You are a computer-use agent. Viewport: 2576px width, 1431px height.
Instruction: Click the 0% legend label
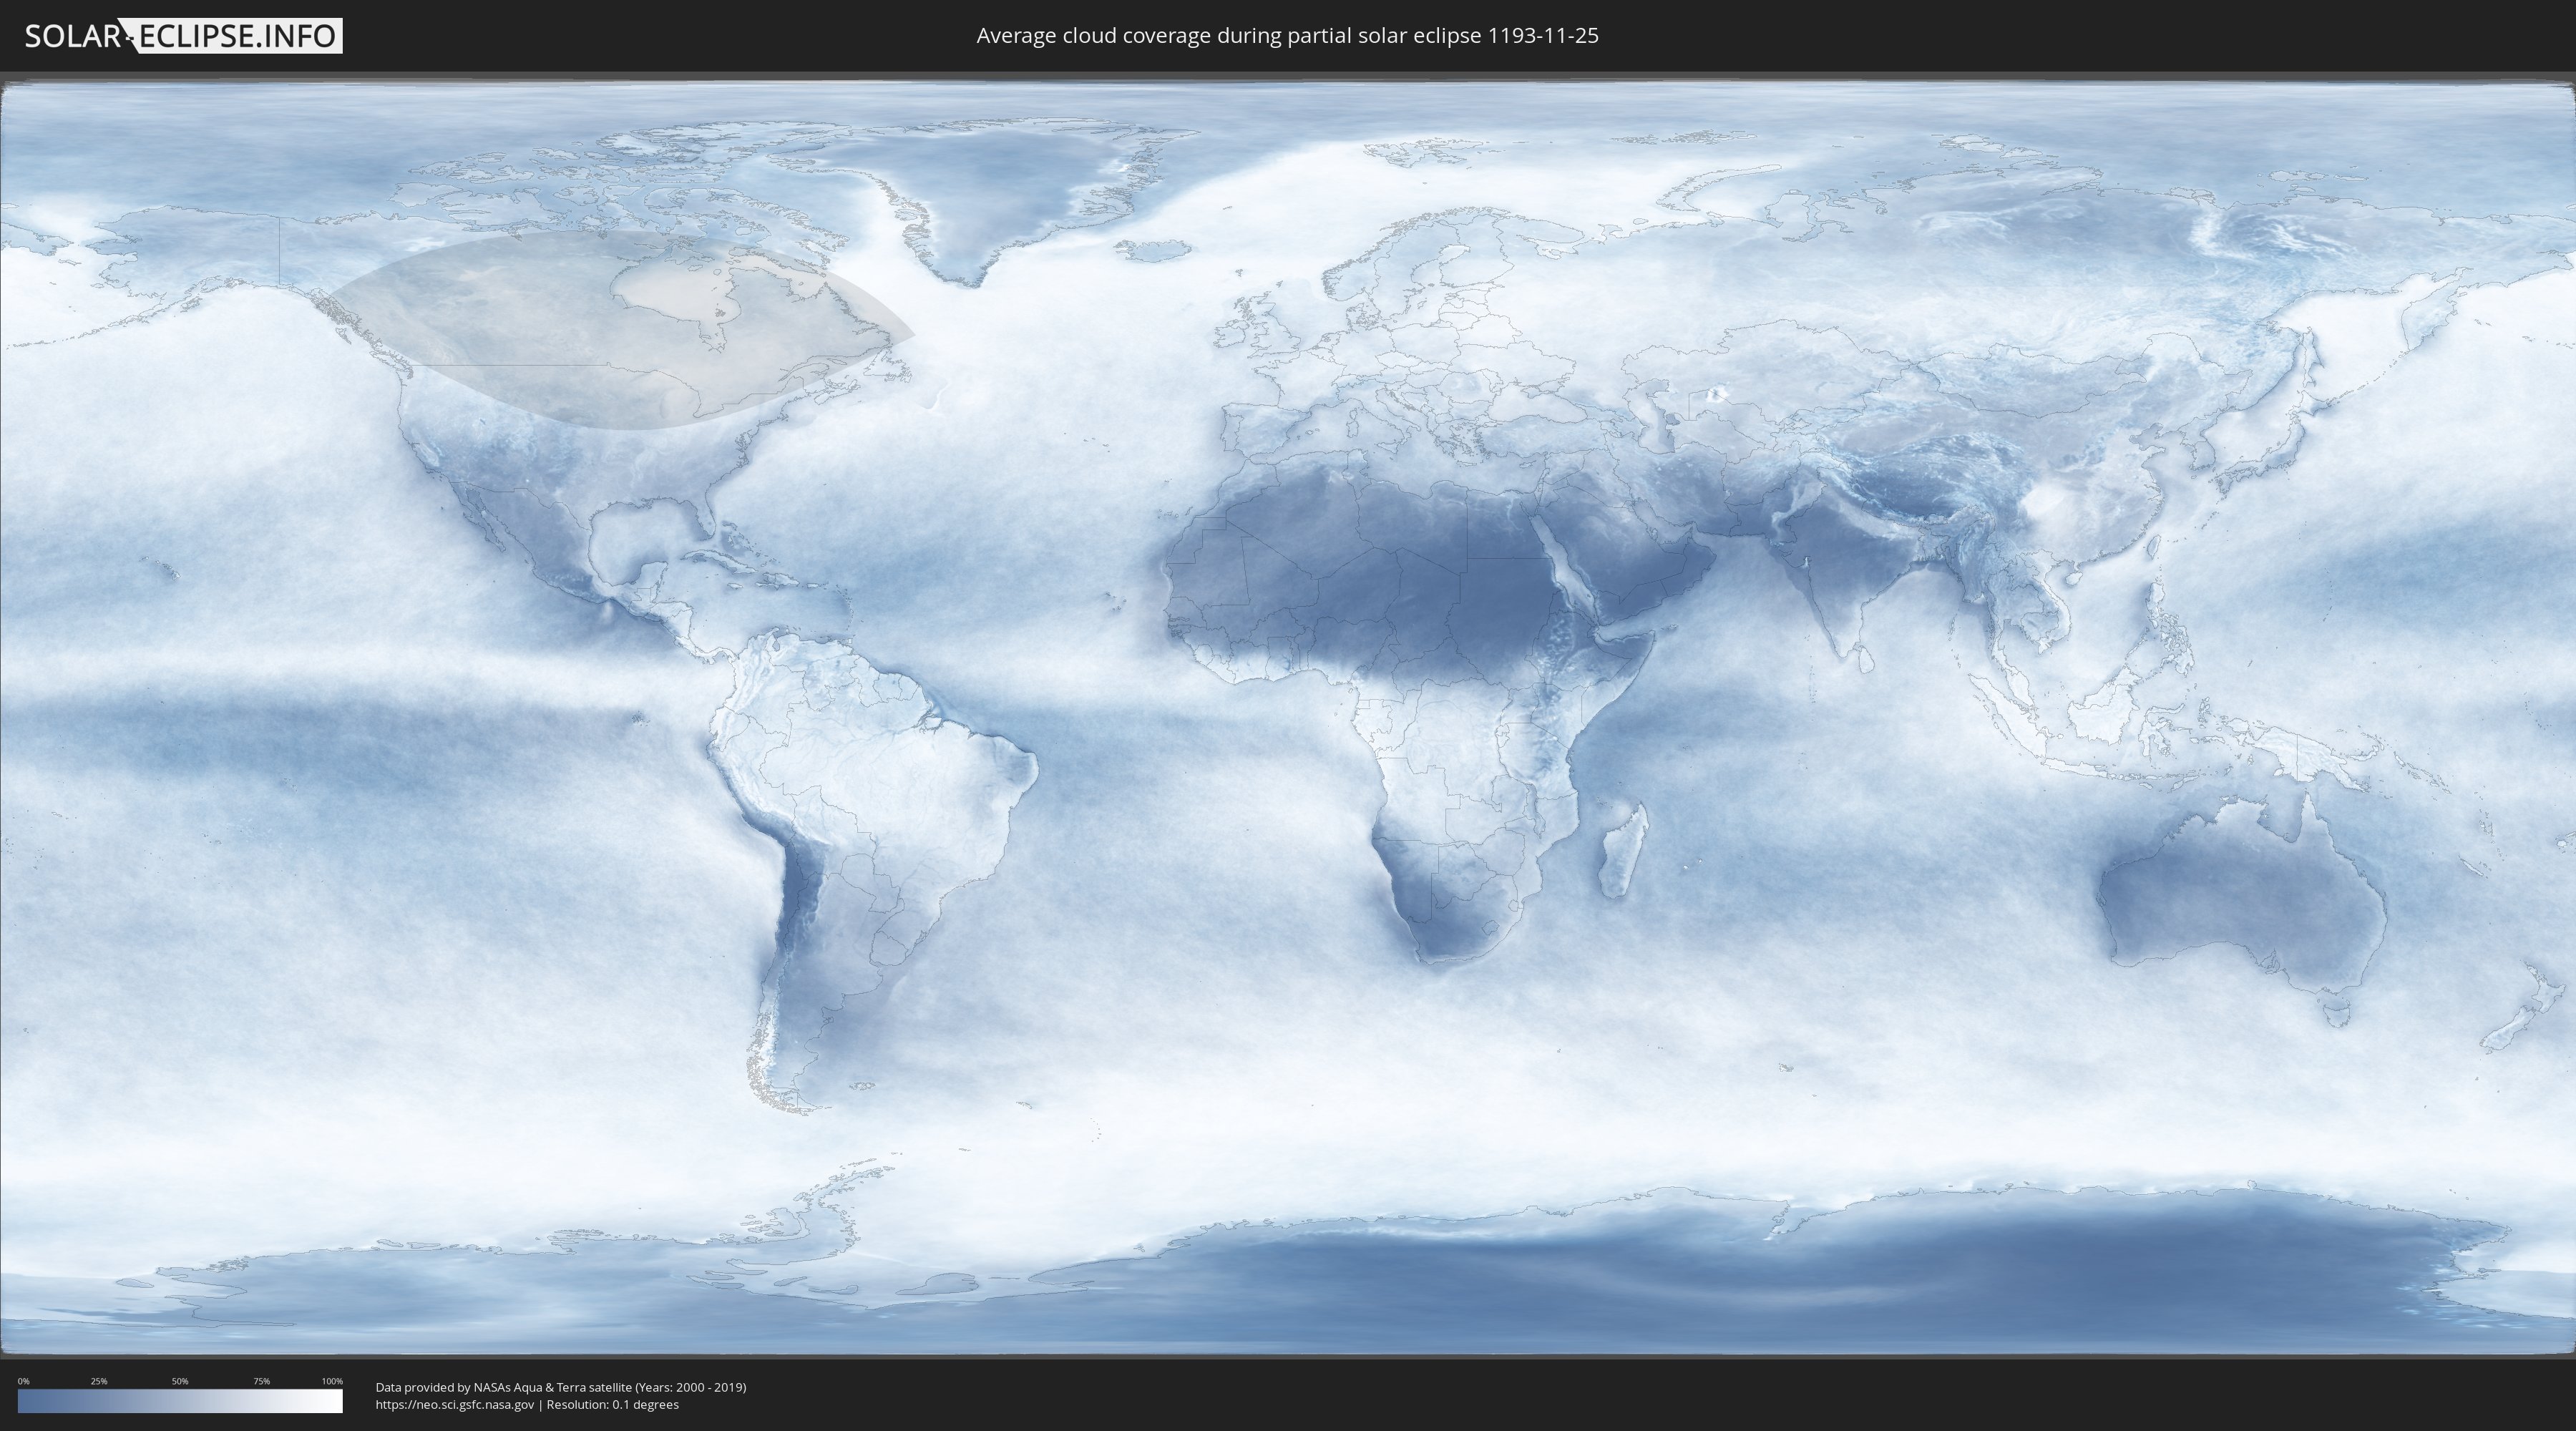coord(24,1381)
